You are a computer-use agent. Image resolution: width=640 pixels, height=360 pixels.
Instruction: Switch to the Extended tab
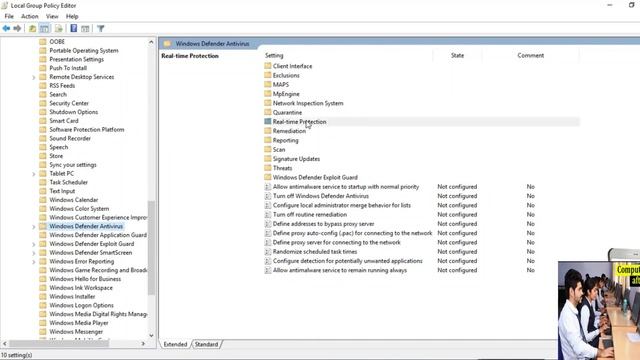click(175, 344)
